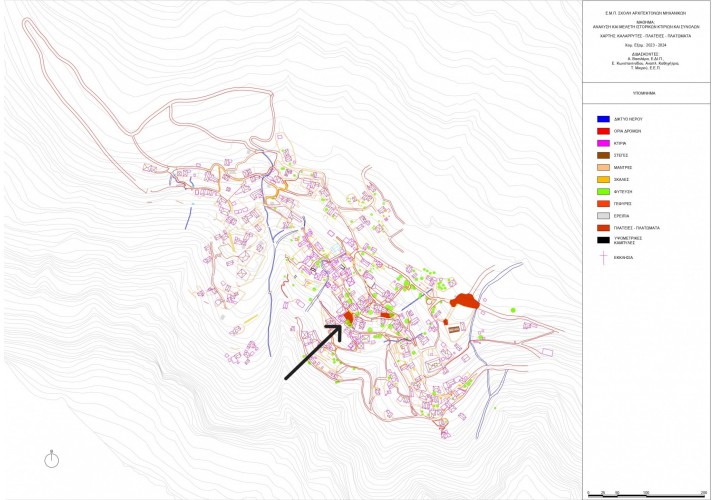This screenshot has width=715, height=500.
Task: Click the map scale bar
Action: pos(647,494)
